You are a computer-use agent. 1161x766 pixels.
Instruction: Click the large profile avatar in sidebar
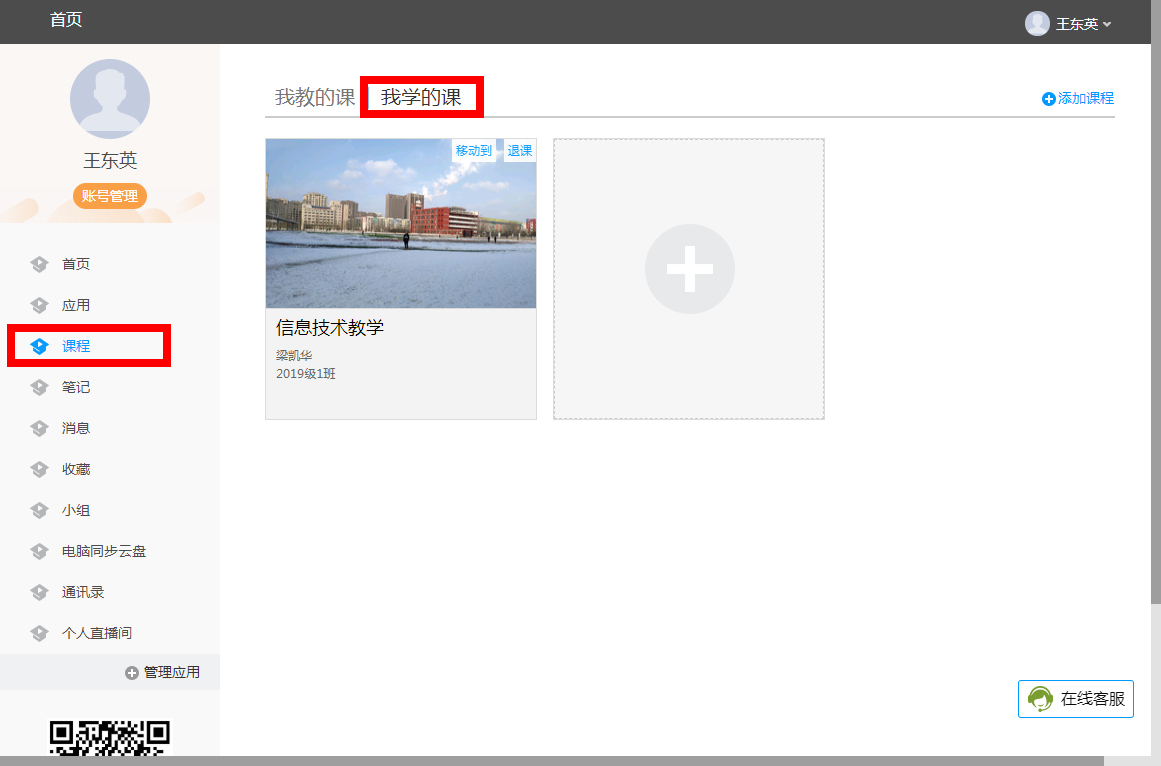[110, 98]
